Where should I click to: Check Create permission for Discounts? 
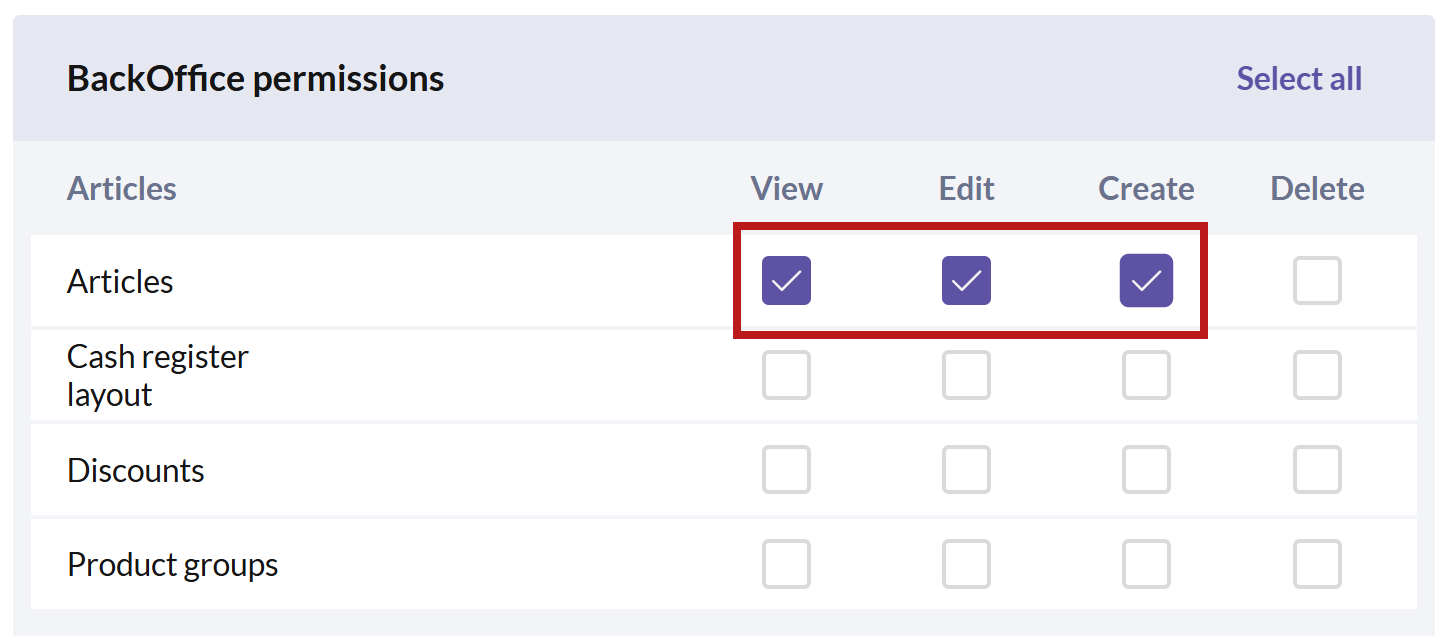pyautogui.click(x=1146, y=470)
